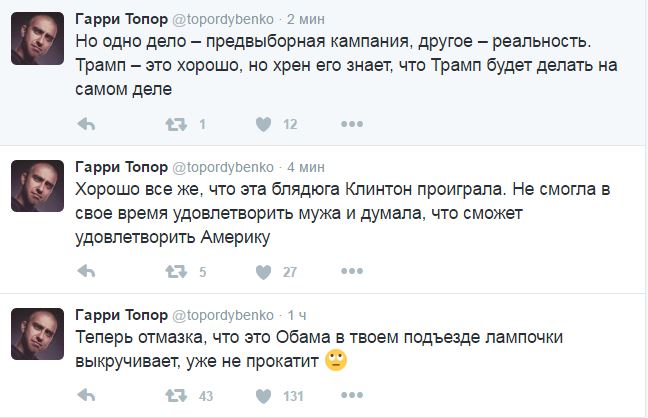Retweet the first tweet about Trump
Screen dimensions: 648x418
pos(175,124)
